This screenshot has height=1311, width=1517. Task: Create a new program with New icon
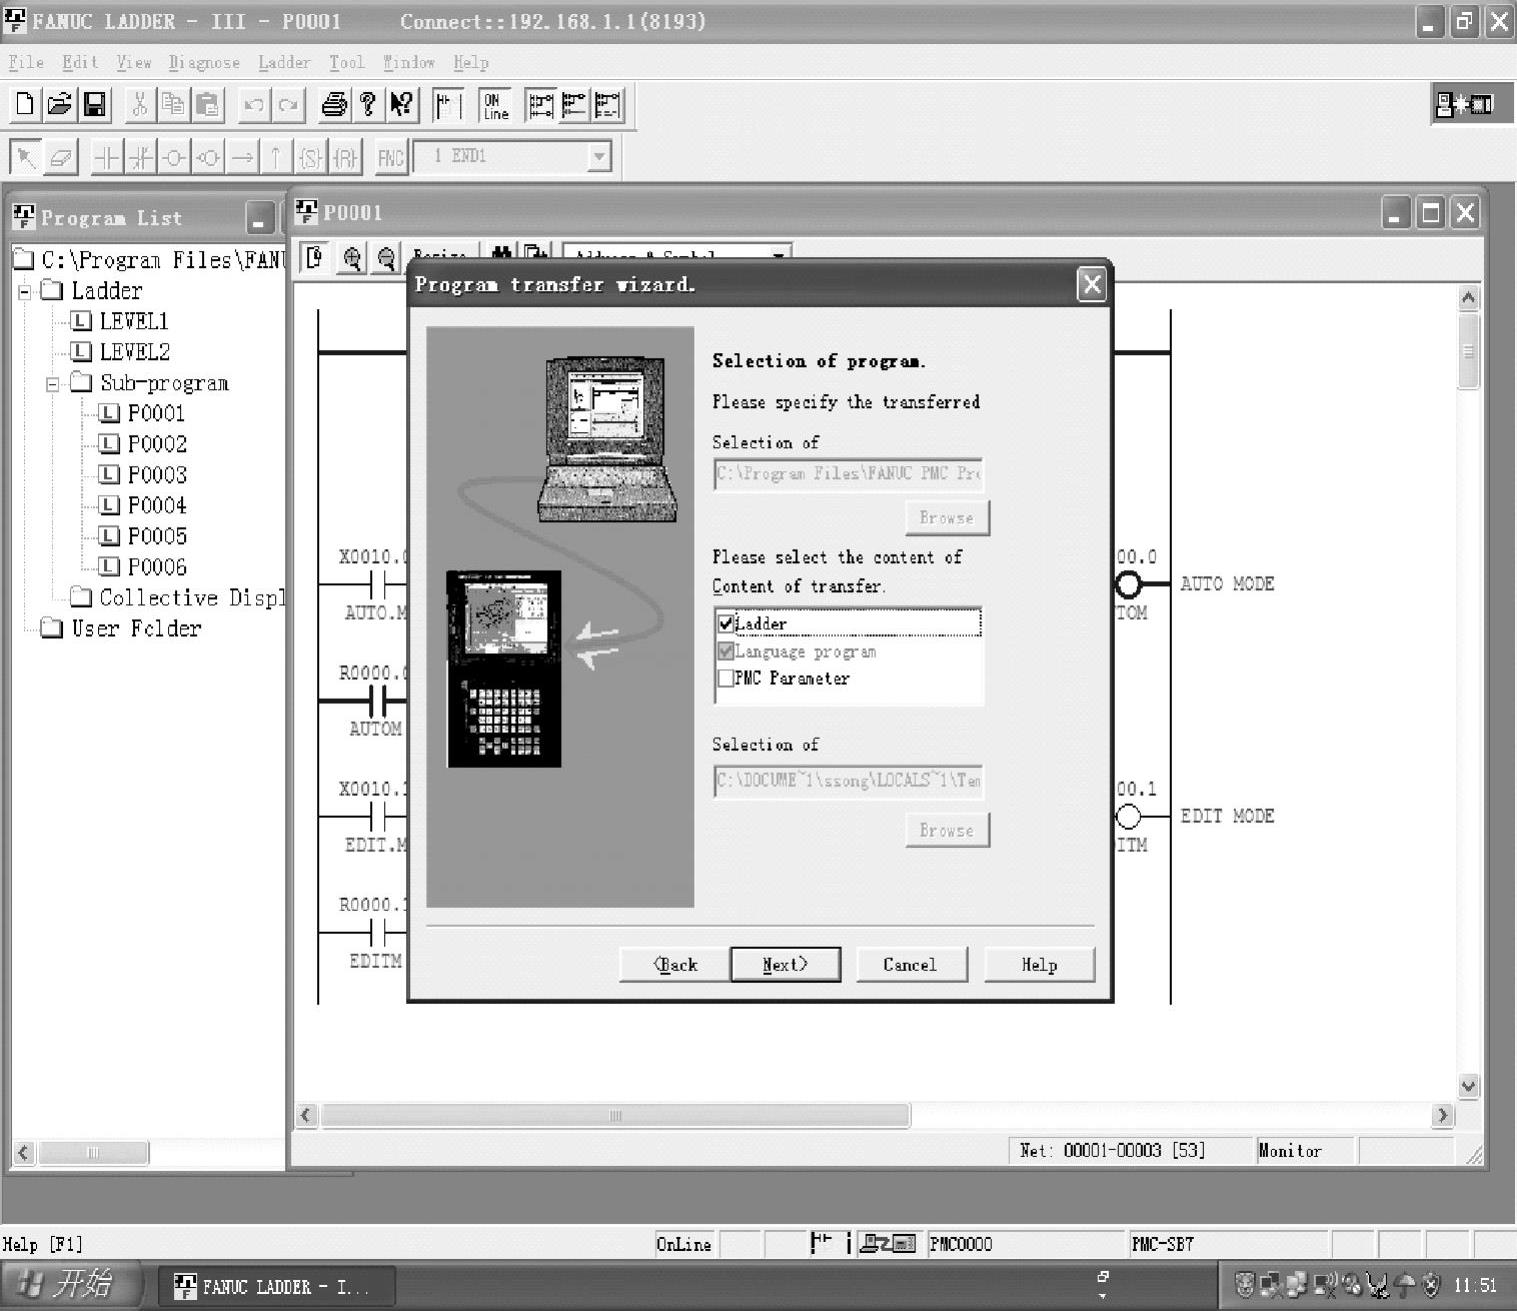25,104
